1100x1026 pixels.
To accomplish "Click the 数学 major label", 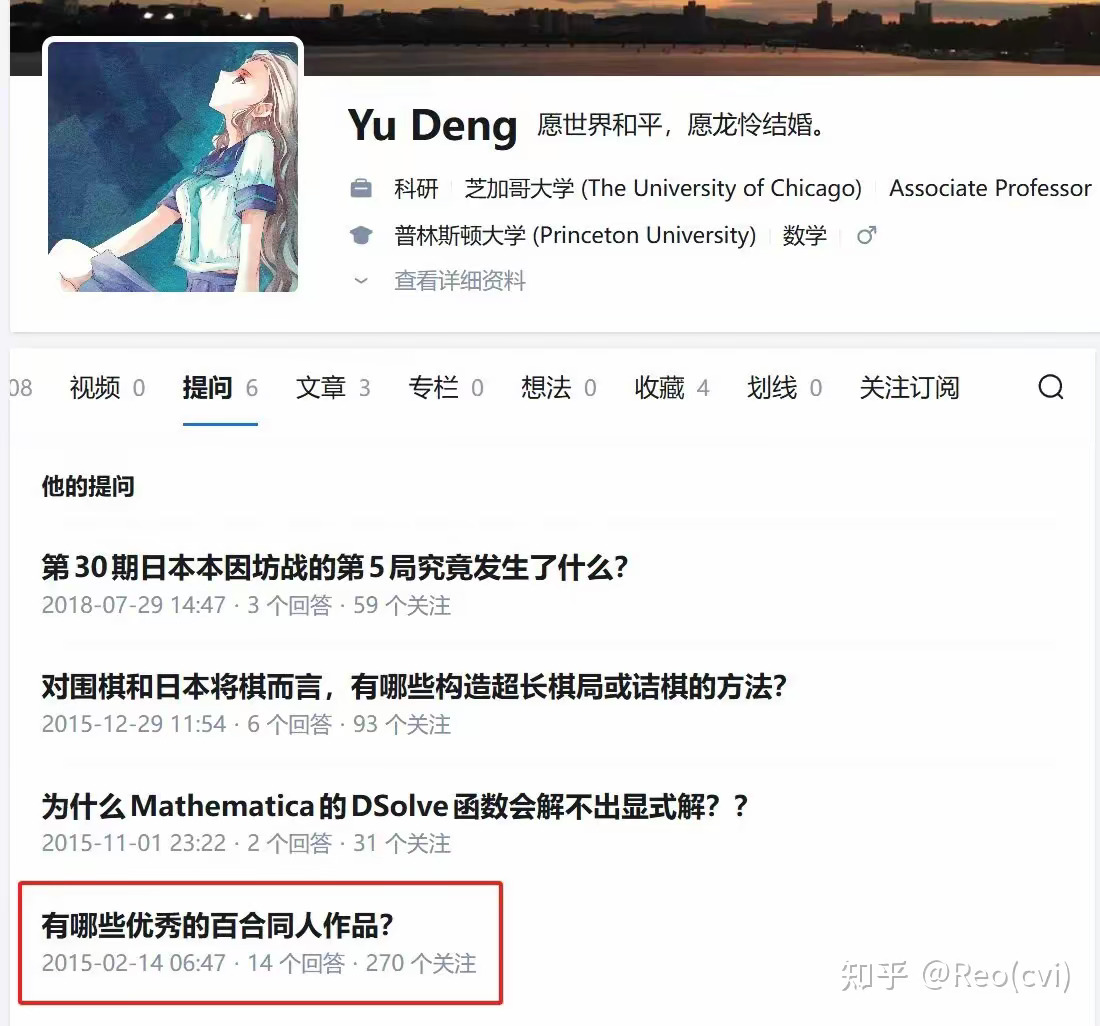I will point(805,235).
